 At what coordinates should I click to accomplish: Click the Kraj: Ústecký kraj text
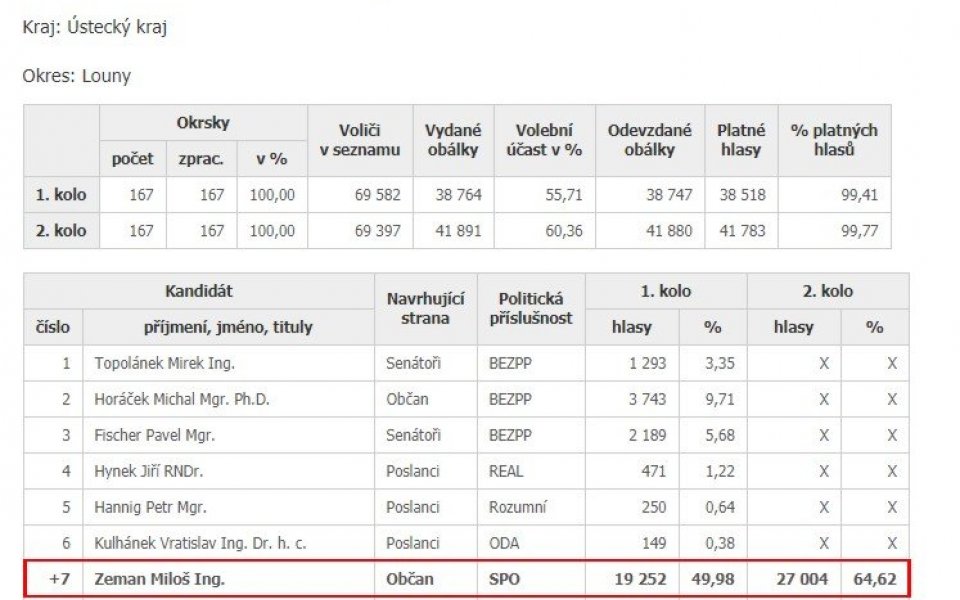[x=94, y=27]
